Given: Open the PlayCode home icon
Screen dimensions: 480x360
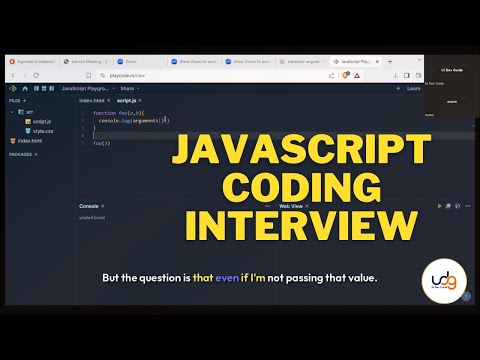Looking at the screenshot, I should tap(25, 88).
